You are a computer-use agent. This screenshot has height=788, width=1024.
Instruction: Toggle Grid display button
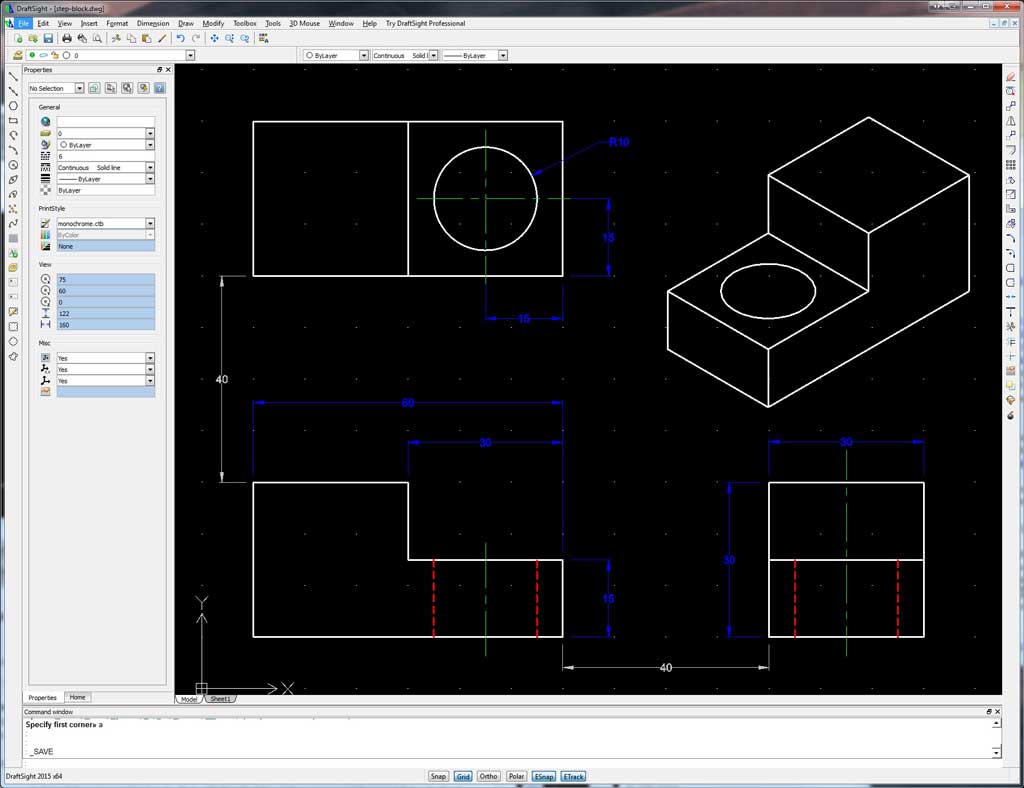click(x=463, y=776)
